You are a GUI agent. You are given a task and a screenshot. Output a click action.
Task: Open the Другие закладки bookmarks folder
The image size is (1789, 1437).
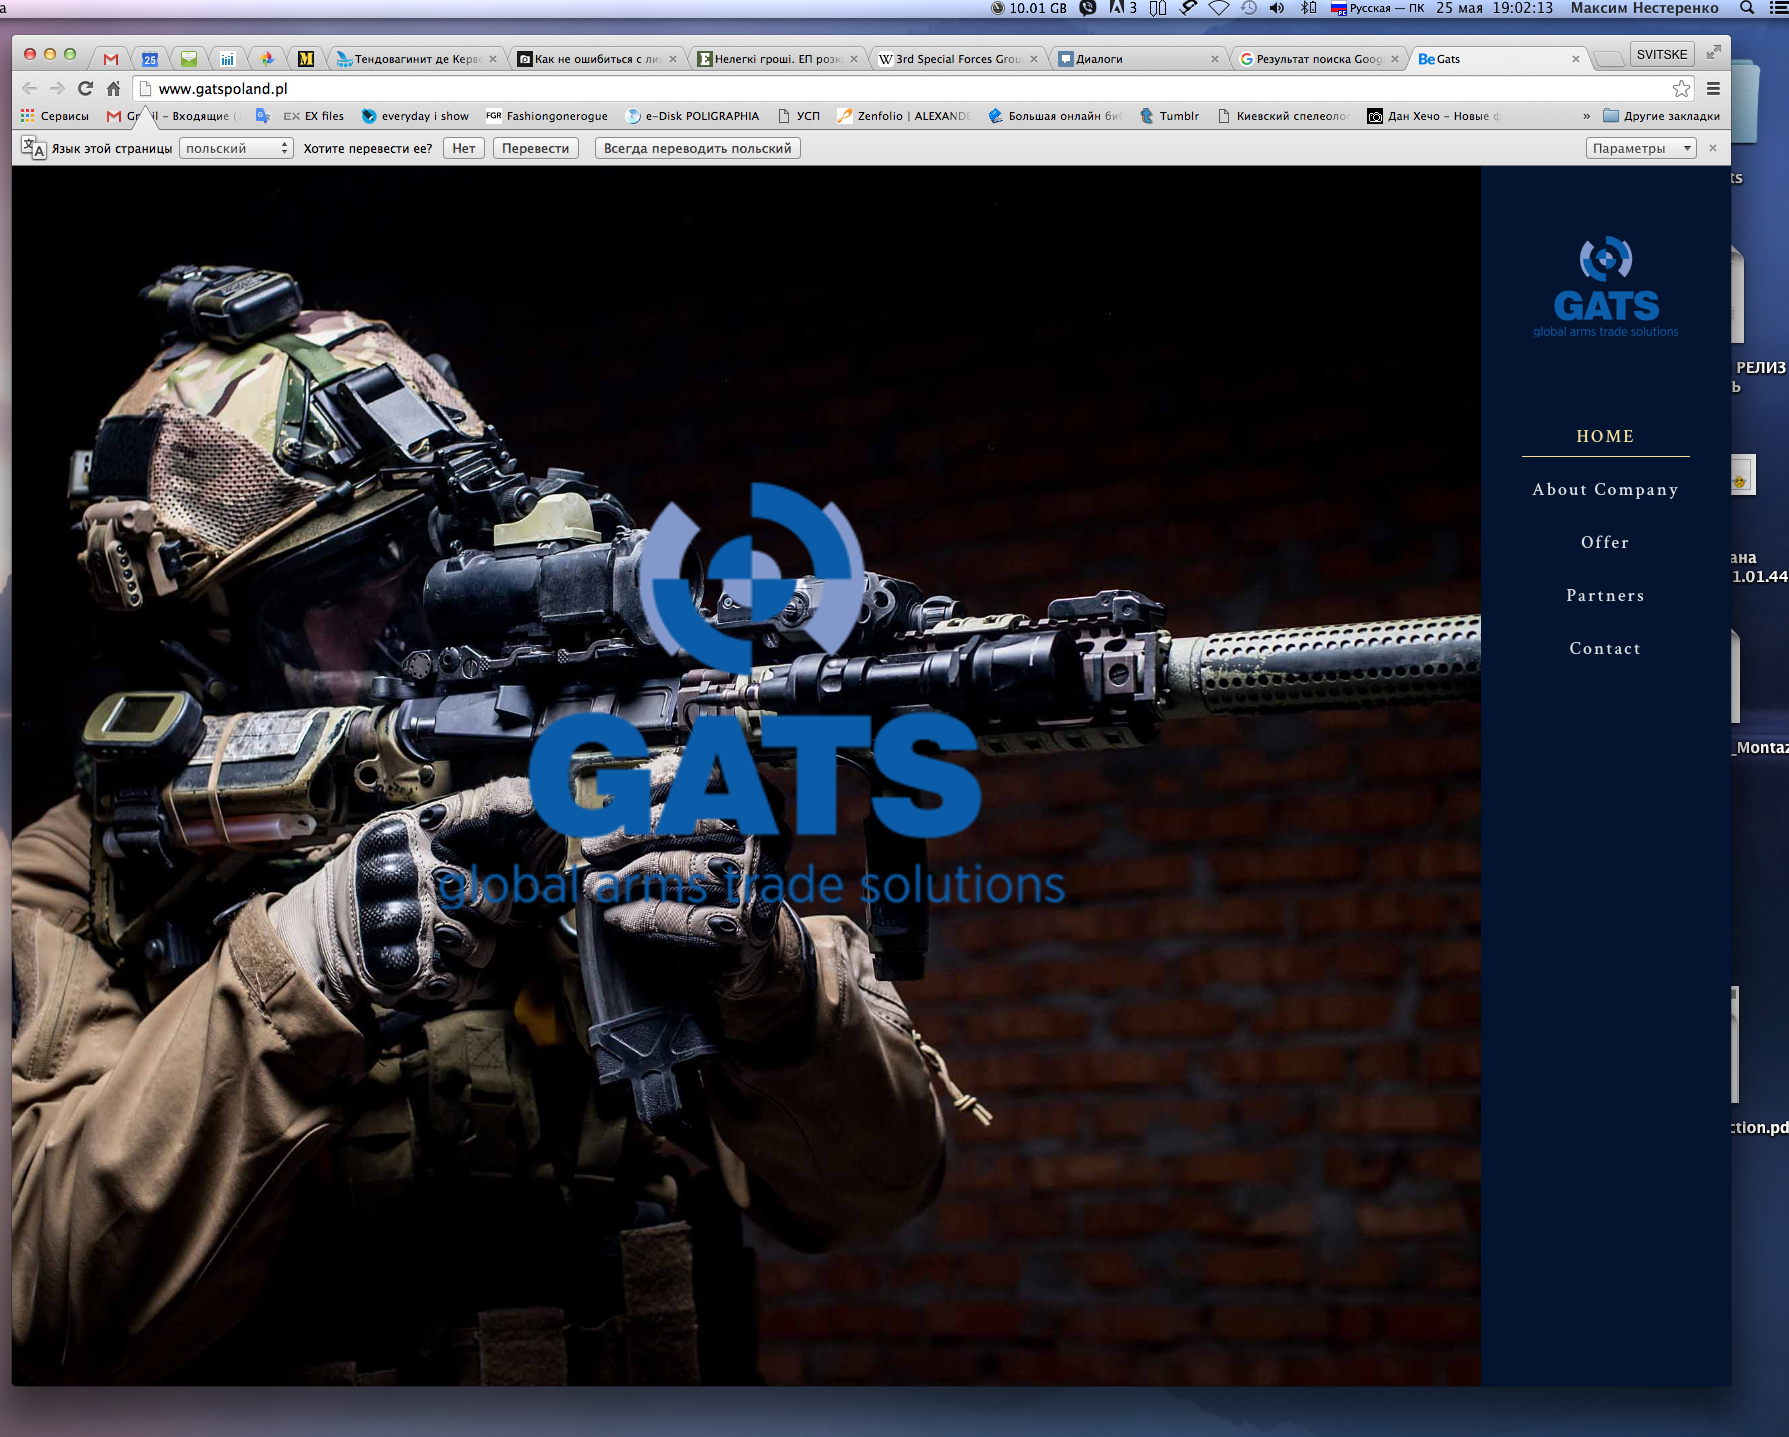point(1661,116)
